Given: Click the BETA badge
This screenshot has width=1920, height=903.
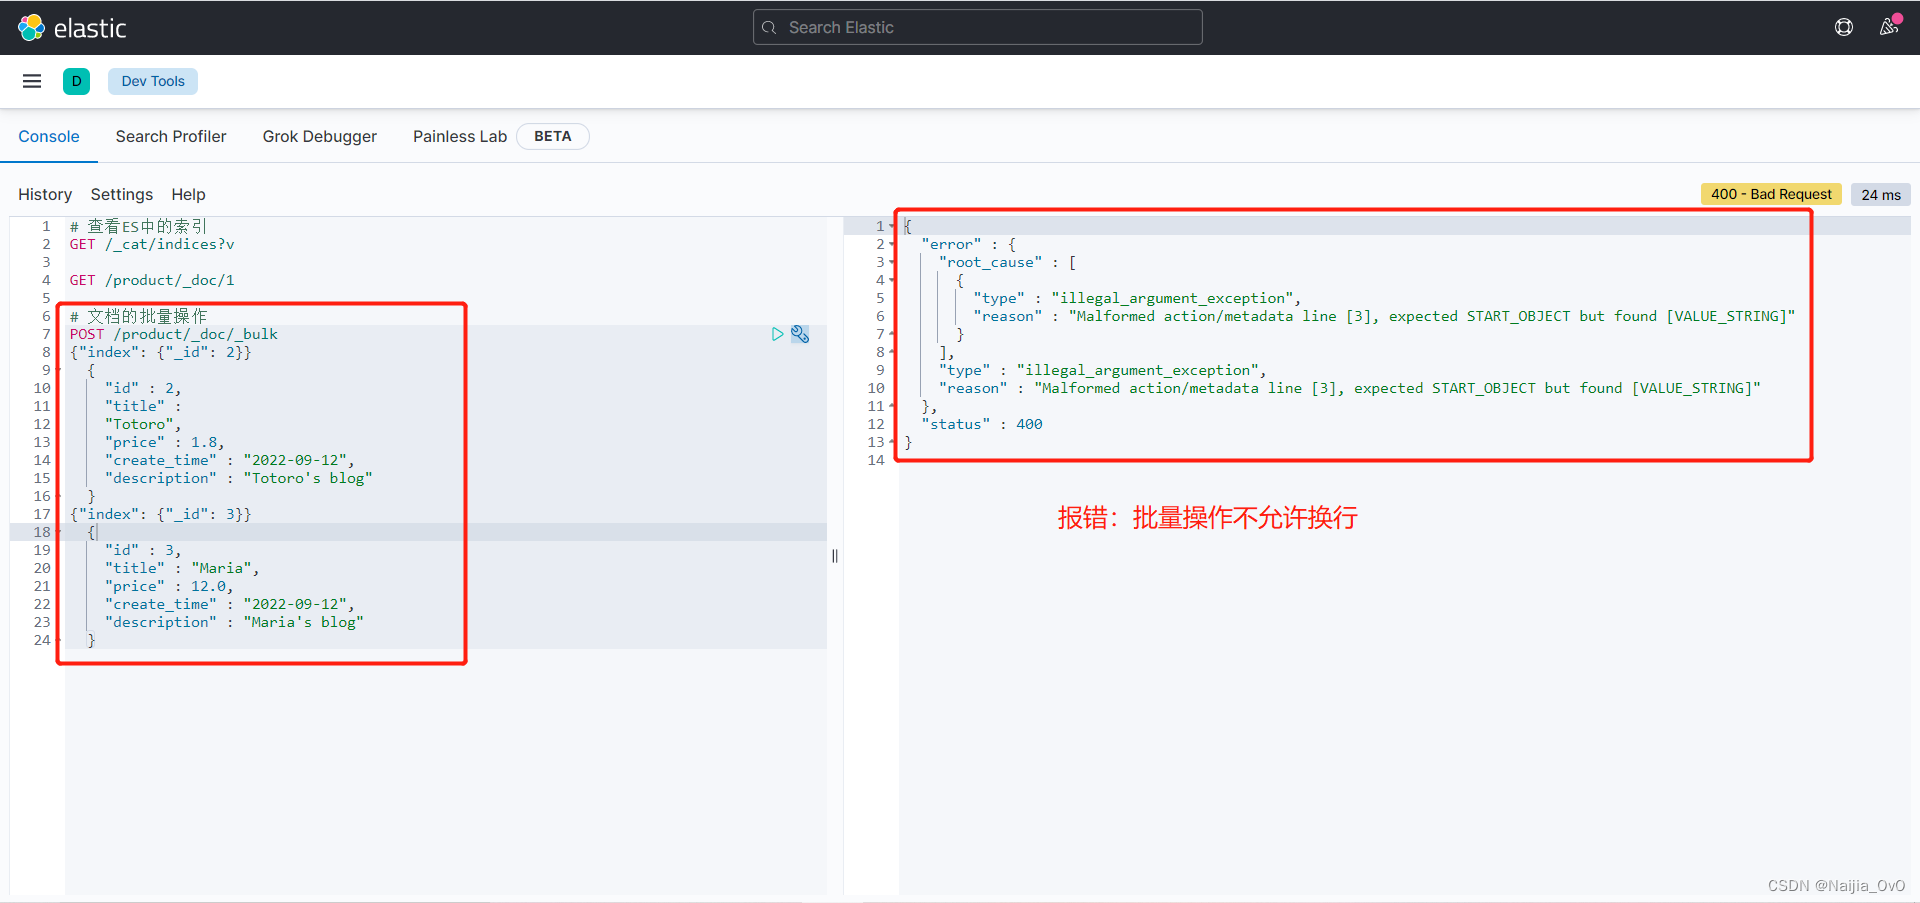Looking at the screenshot, I should (553, 136).
